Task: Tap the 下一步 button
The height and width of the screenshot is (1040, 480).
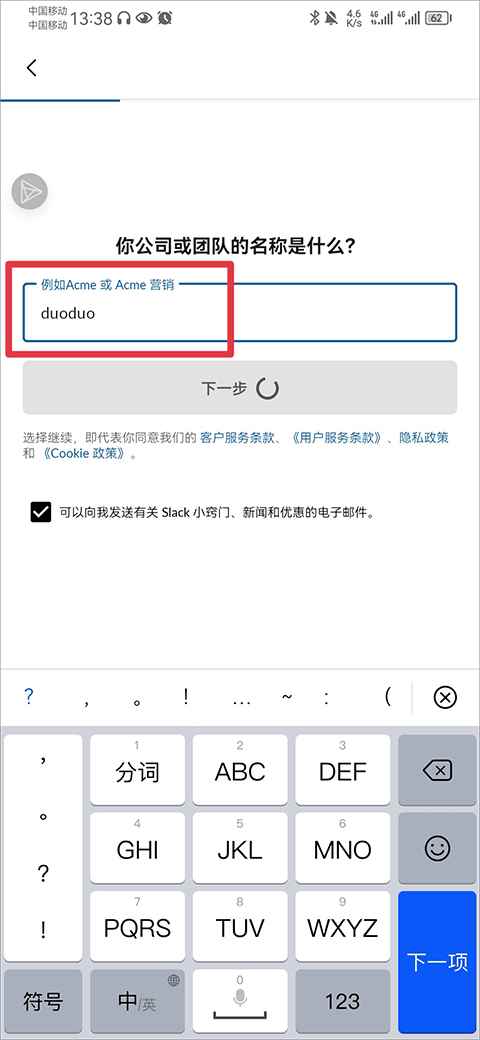Action: click(240, 388)
